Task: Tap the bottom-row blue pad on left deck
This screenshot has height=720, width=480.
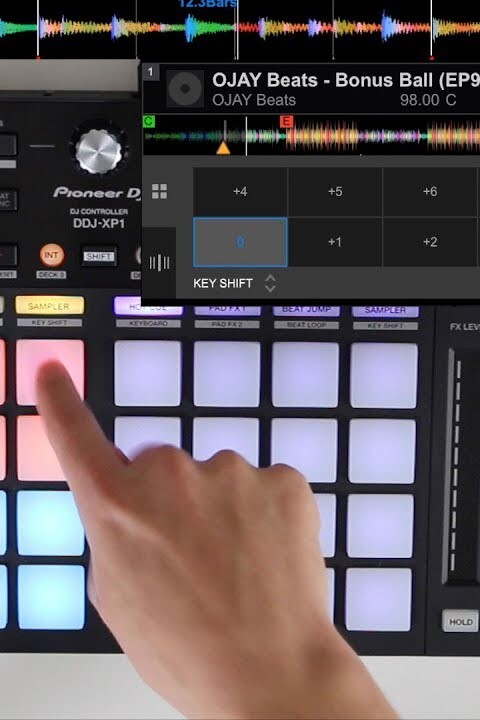Action: 51,596
